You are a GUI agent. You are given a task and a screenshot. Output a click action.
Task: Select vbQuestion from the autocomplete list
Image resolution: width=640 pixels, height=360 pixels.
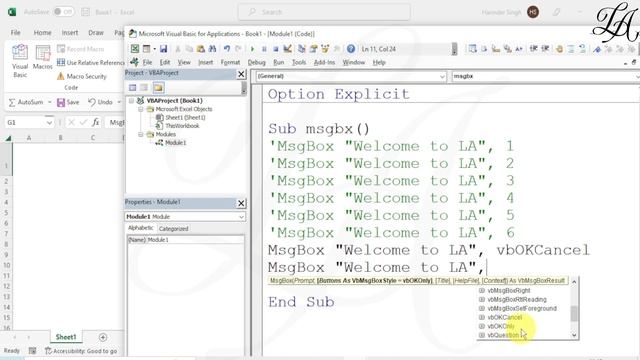click(x=502, y=335)
